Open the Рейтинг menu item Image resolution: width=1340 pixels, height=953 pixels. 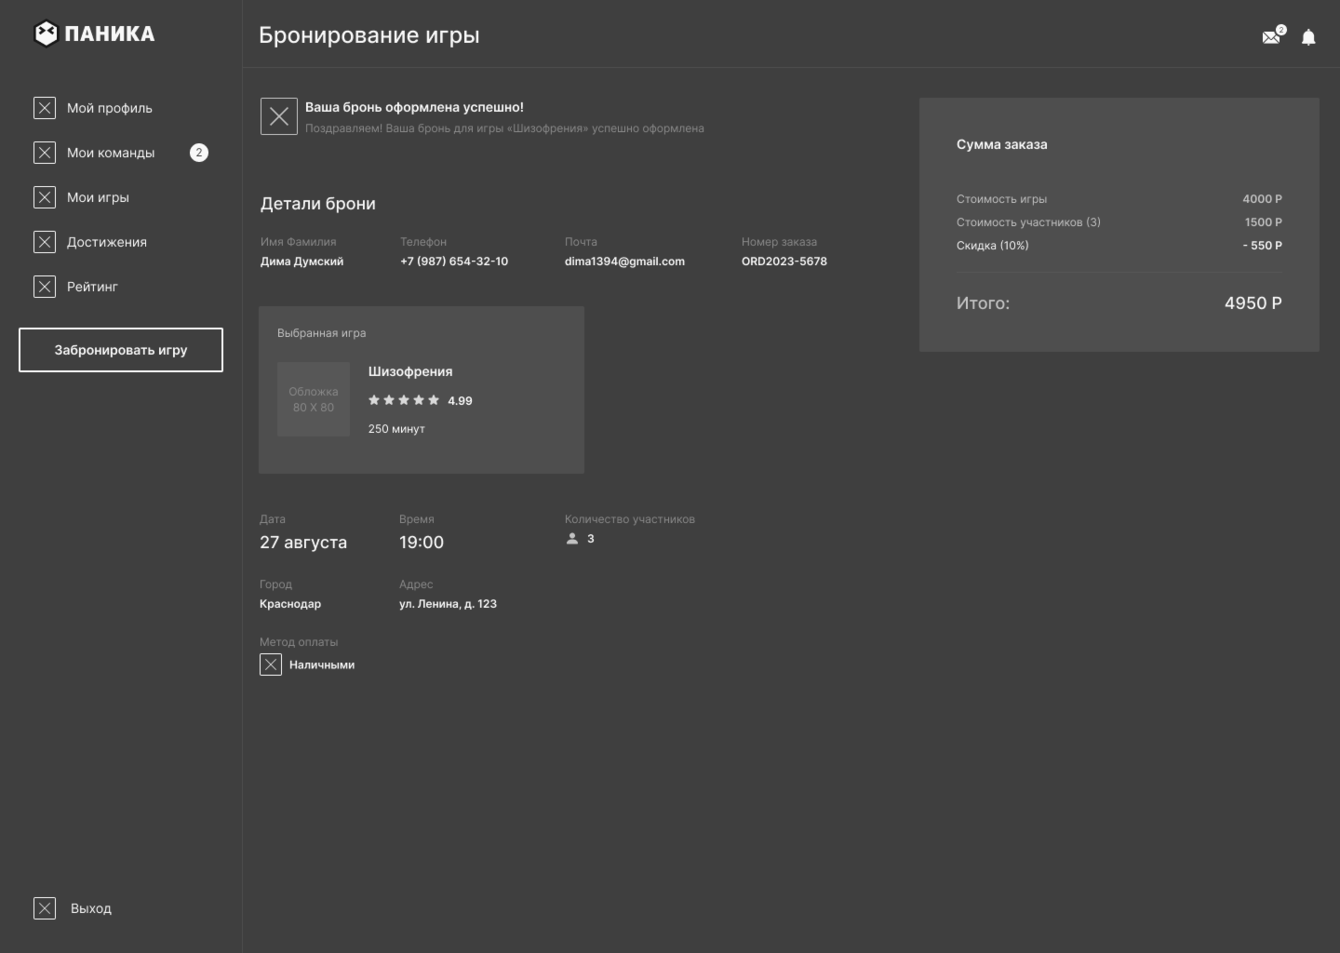click(92, 287)
